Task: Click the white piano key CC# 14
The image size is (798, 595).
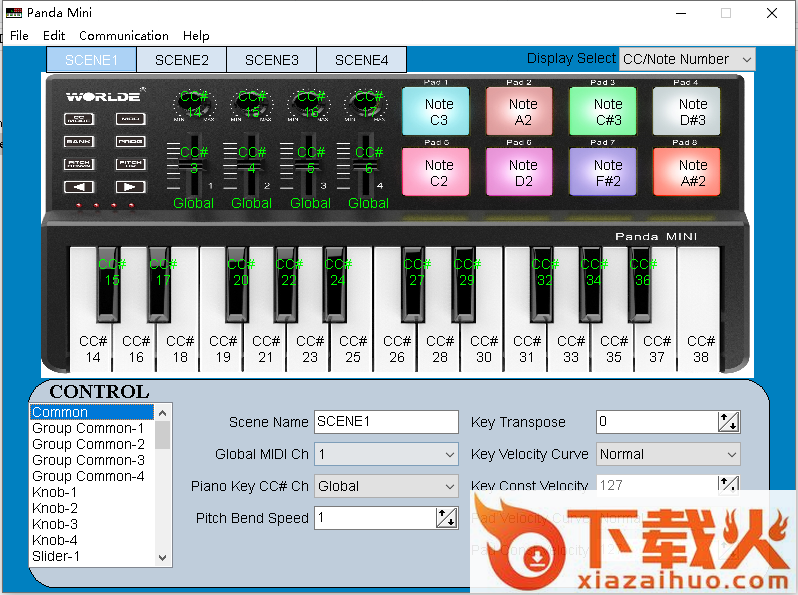Action: 91,349
